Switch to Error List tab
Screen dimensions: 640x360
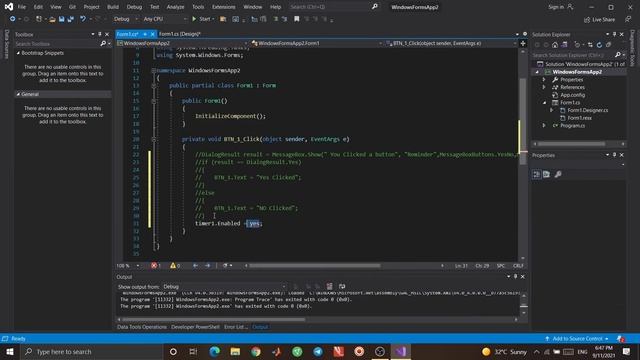(x=236, y=327)
